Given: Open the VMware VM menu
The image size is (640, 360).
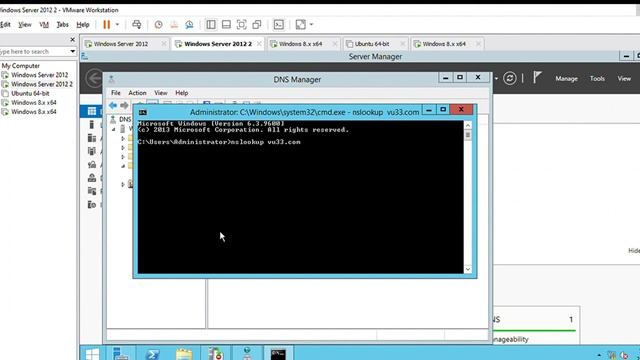Looking at the screenshot, I should pyautogui.click(x=44, y=24).
